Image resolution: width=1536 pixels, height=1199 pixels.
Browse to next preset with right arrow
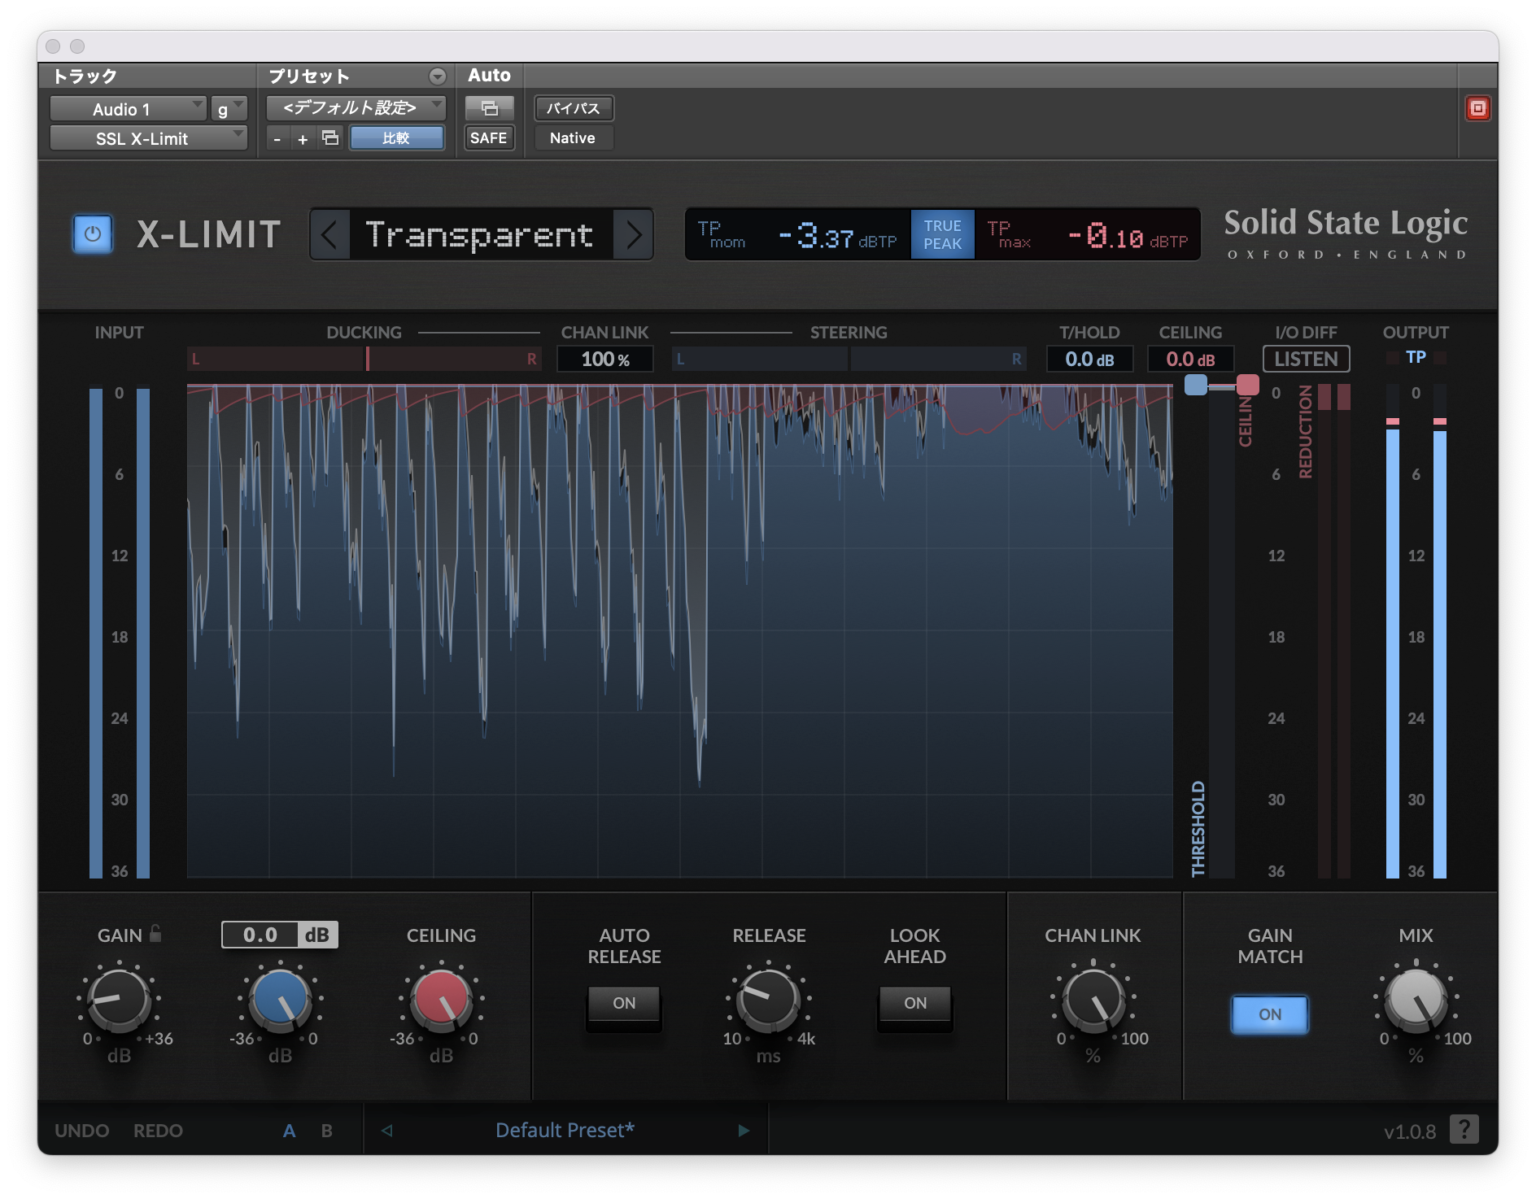coord(634,234)
